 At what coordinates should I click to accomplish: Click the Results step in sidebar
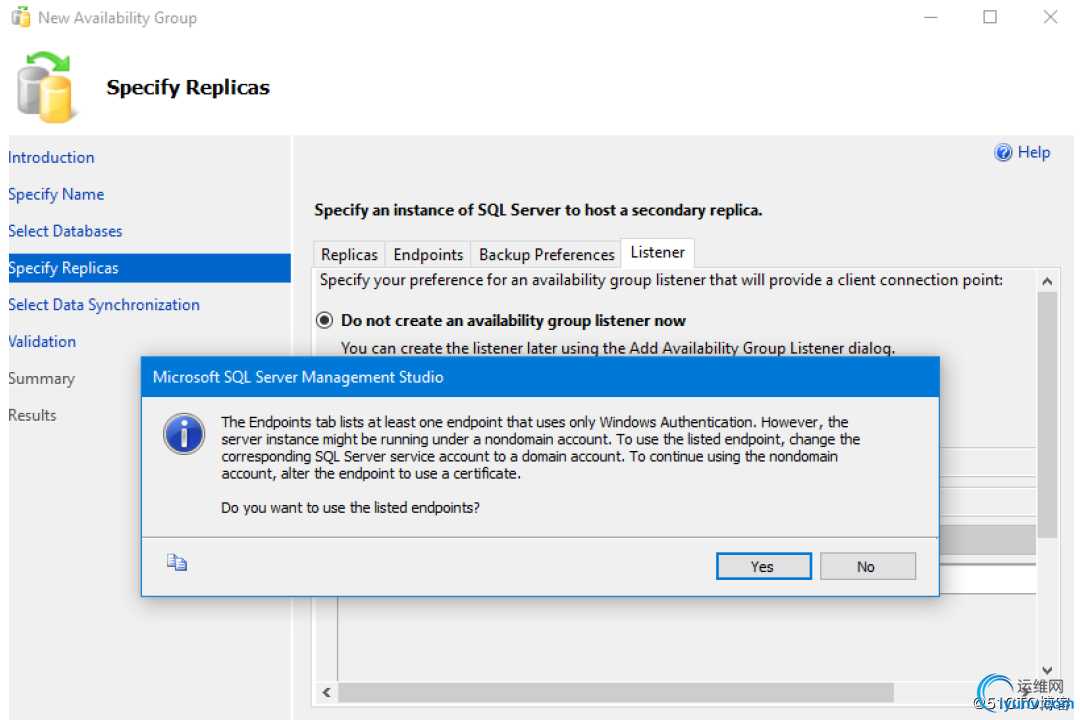point(32,415)
